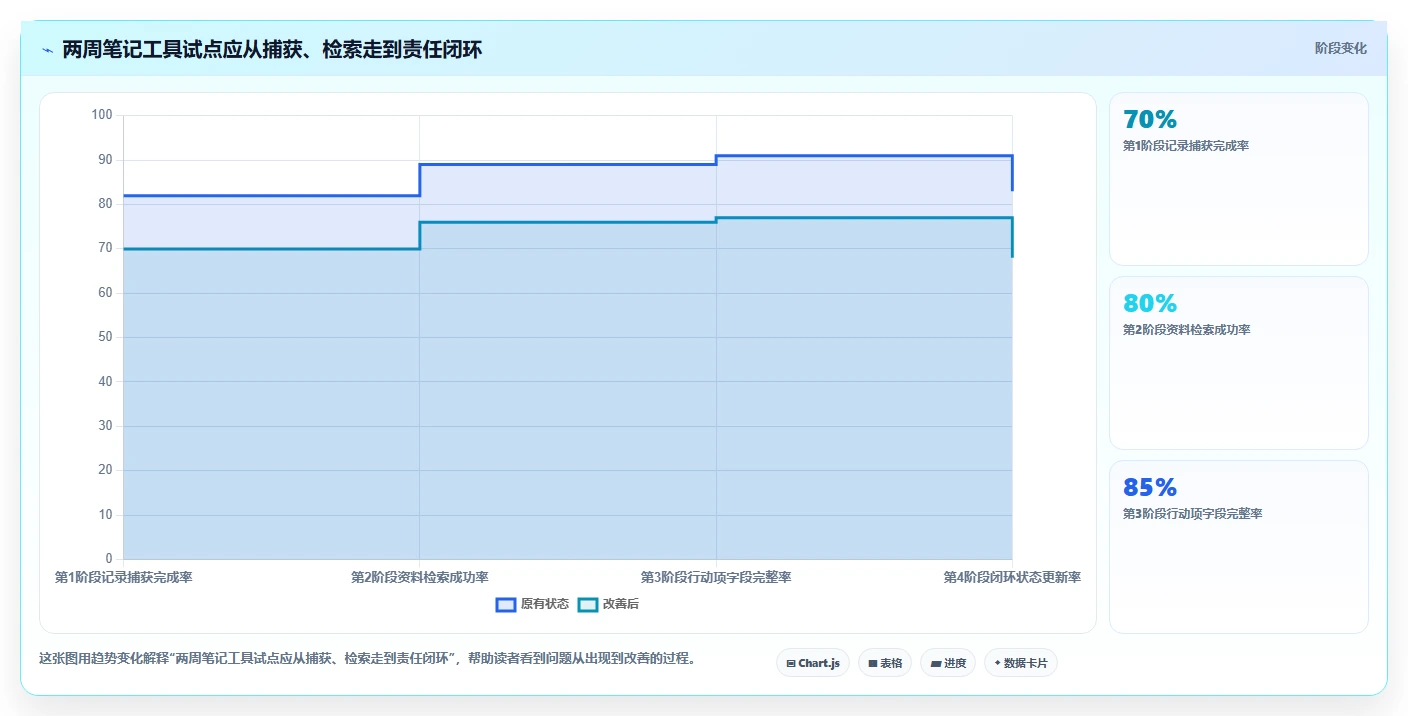The height and width of the screenshot is (716, 1408).
Task: Click x-axis label 第3阶段行动项字段完整率
Action: pyautogui.click(x=716, y=578)
